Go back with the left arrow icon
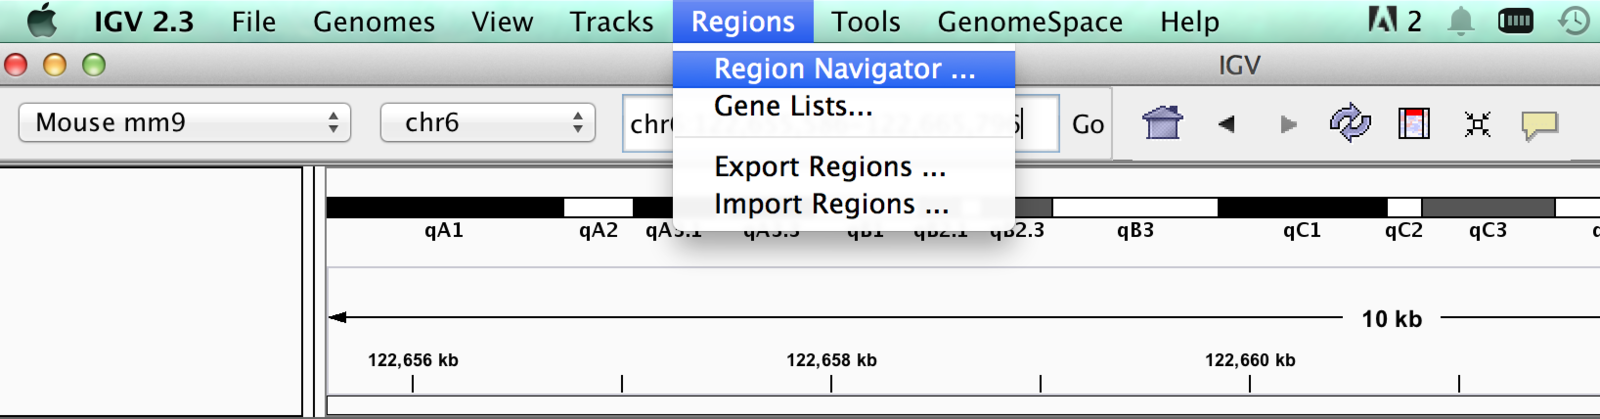The height and width of the screenshot is (419, 1600). pos(1226,124)
